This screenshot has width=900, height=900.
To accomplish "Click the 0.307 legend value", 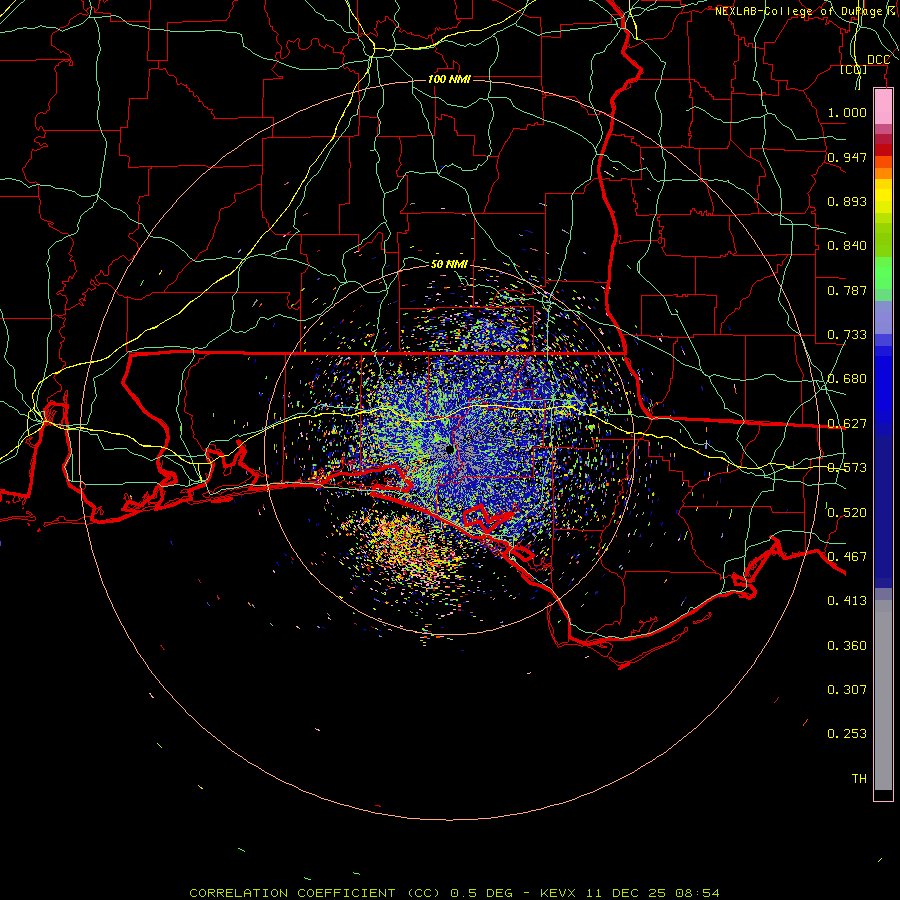I will (x=847, y=690).
